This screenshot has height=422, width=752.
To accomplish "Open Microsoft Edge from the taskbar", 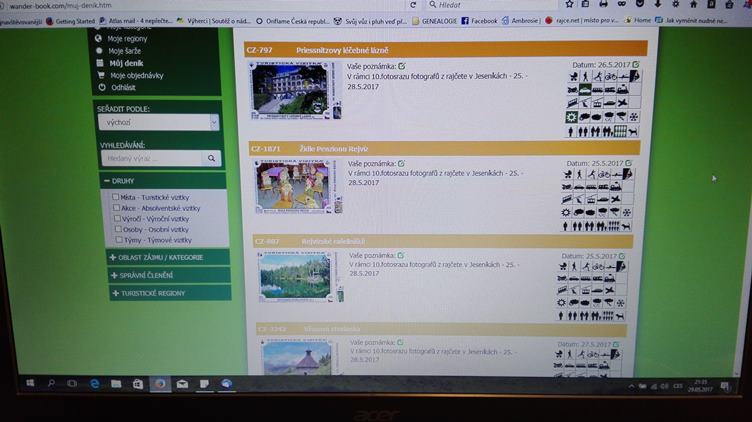I will click(95, 384).
